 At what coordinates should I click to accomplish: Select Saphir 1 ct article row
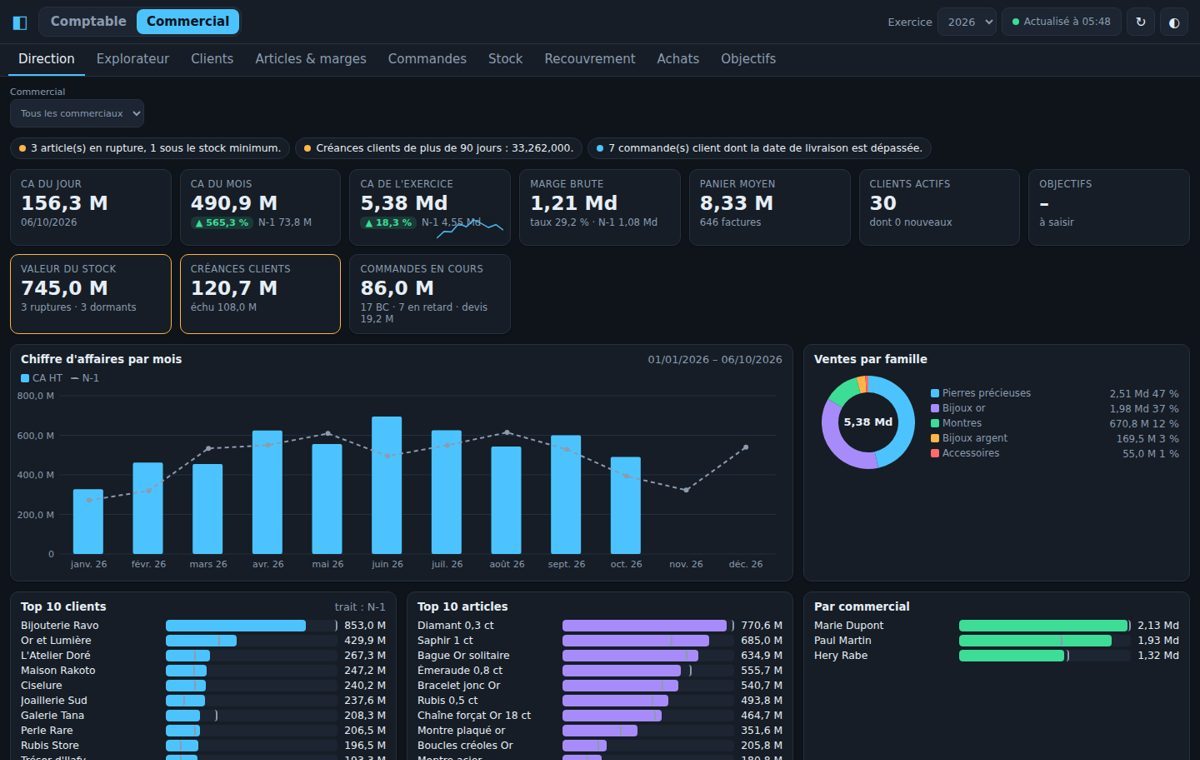pos(600,641)
